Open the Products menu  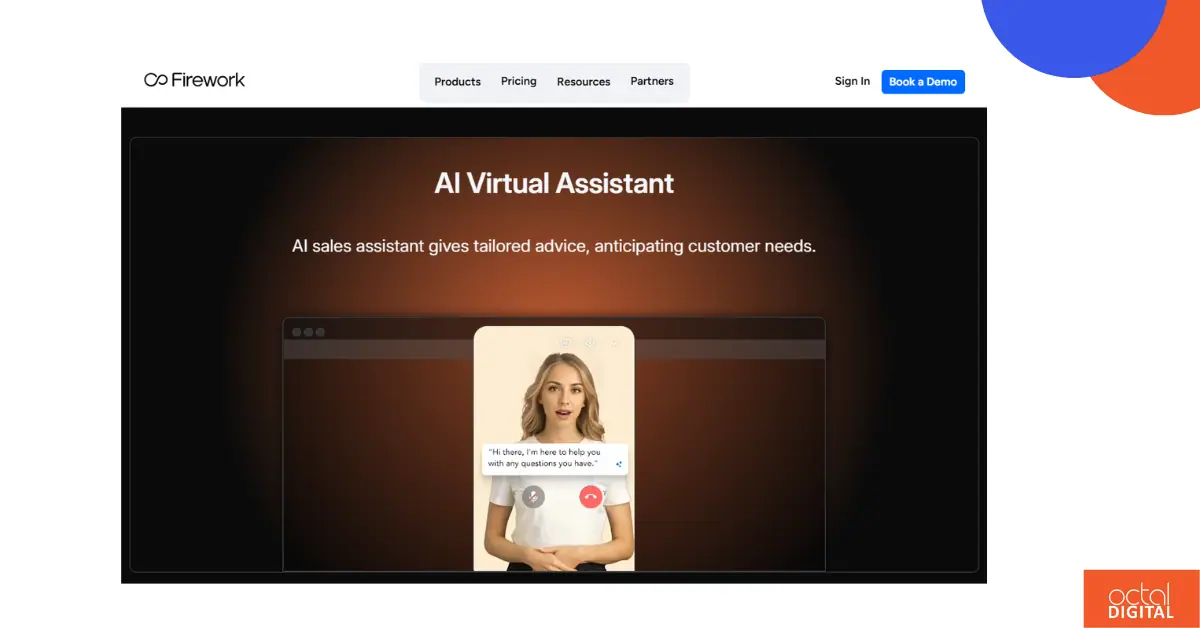[457, 82]
